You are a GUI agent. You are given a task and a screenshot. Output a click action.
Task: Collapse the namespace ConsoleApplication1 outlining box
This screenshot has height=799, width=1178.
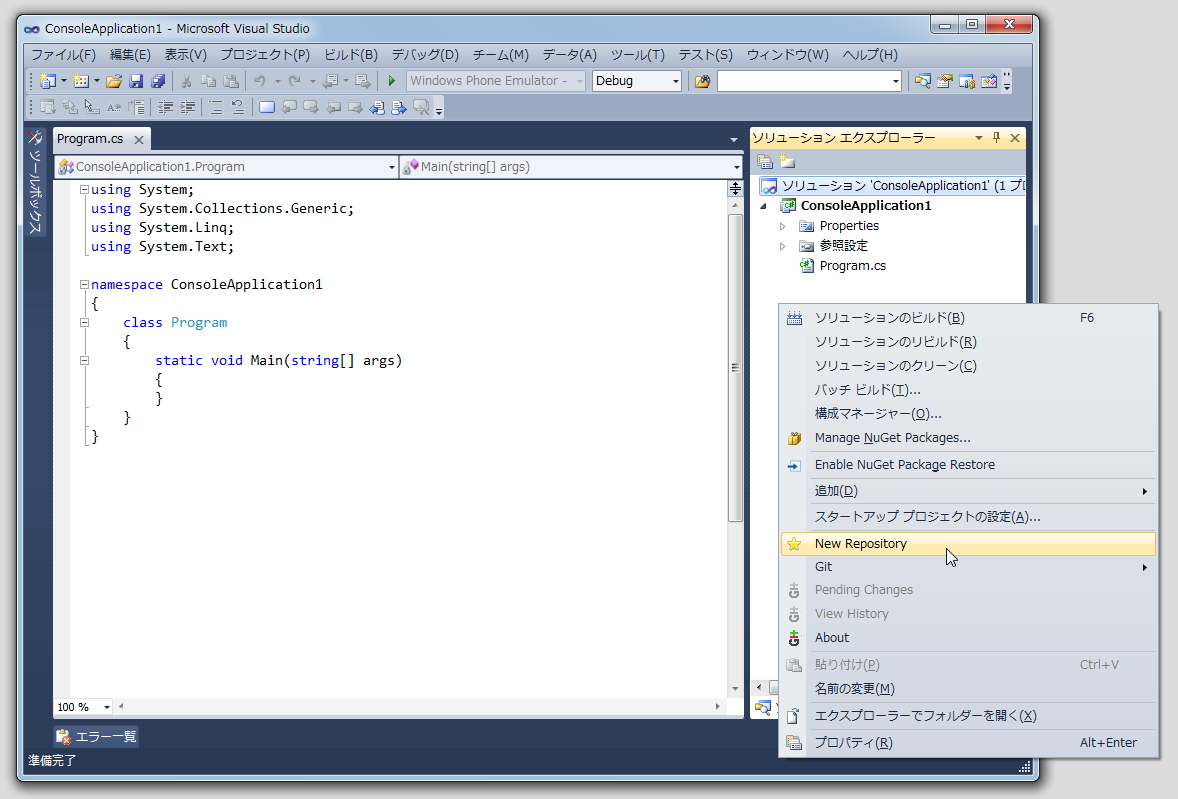pyautogui.click(x=85, y=285)
